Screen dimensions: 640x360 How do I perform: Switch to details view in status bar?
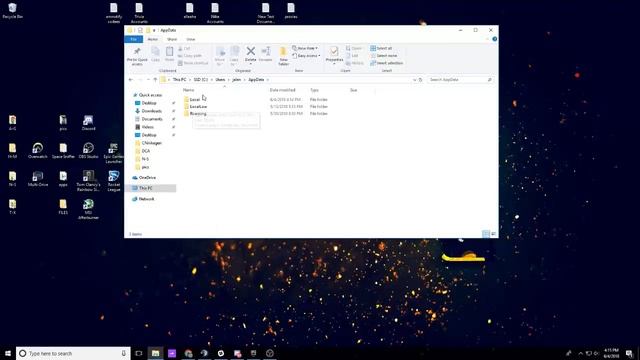[486, 234]
